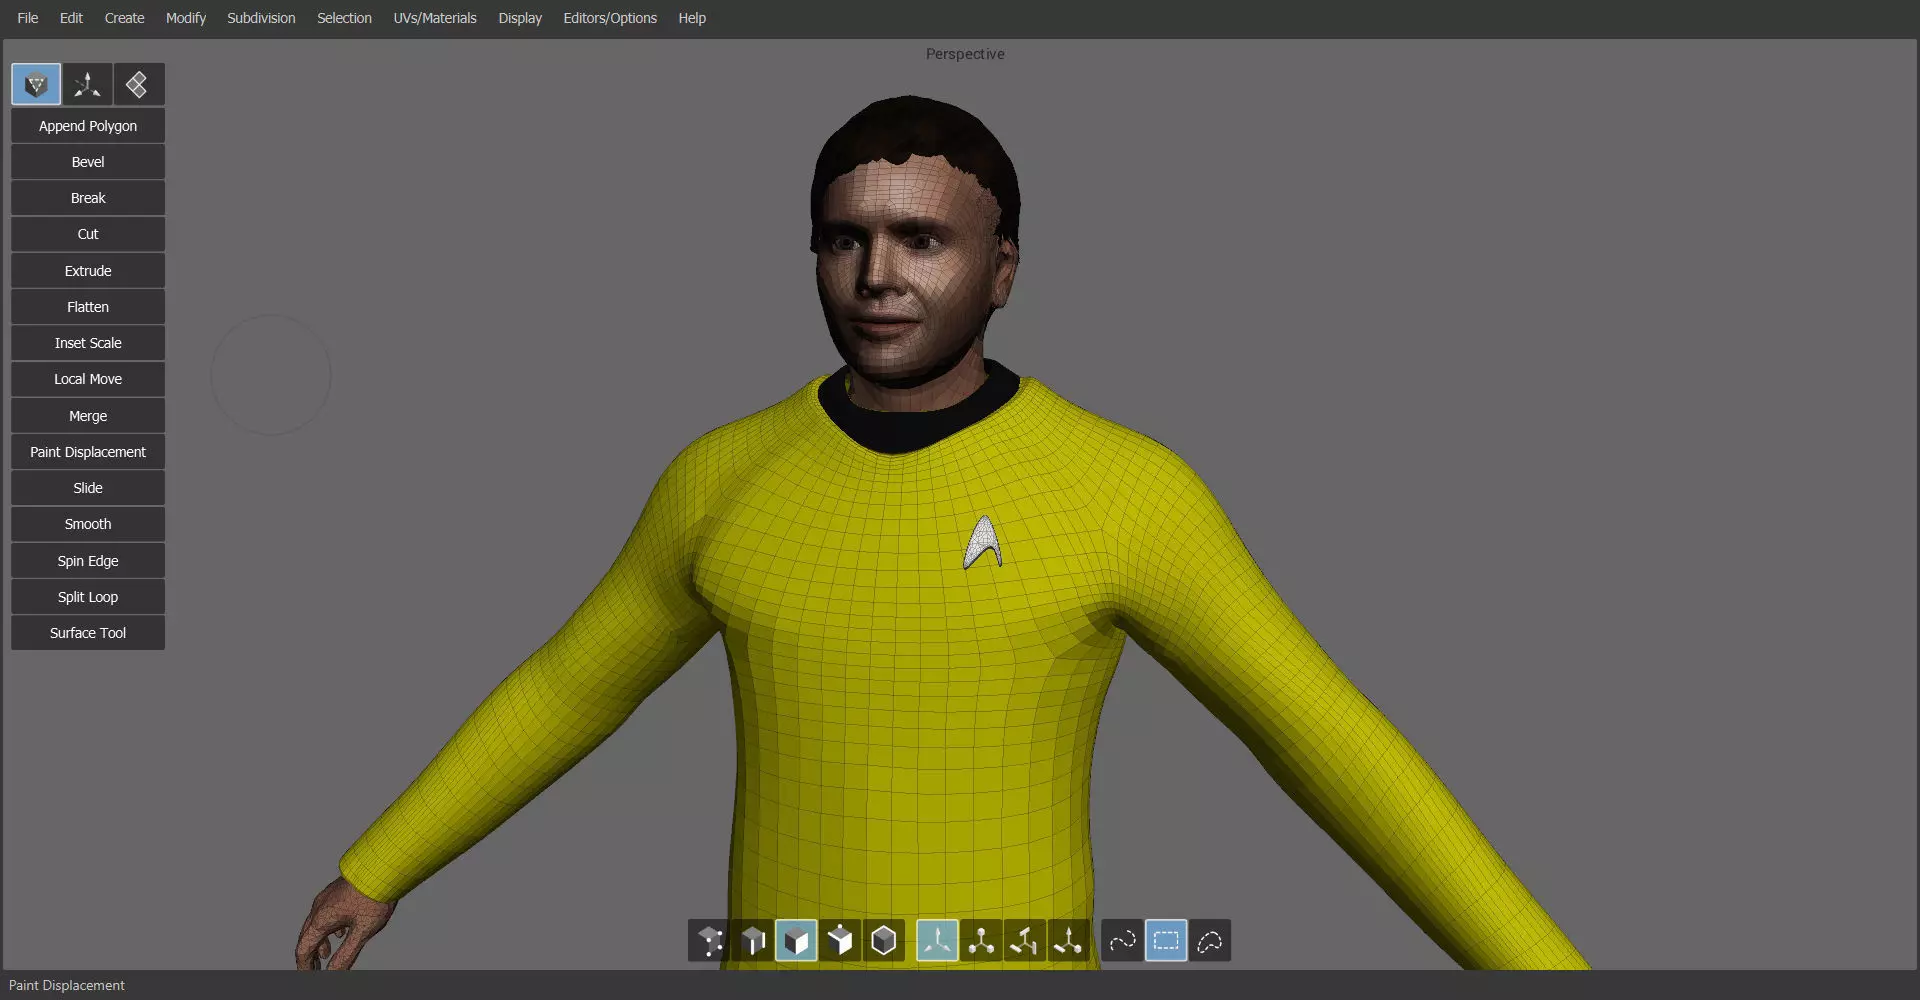Activate edge selection mode

coord(753,941)
